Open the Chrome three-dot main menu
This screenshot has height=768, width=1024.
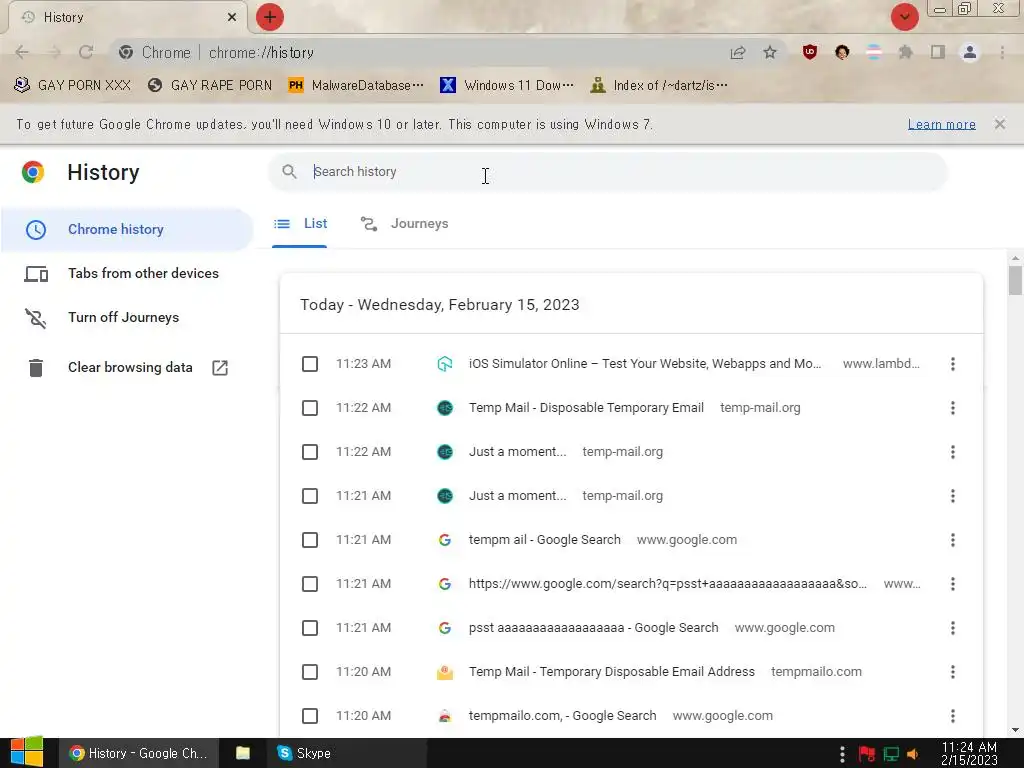(1002, 52)
